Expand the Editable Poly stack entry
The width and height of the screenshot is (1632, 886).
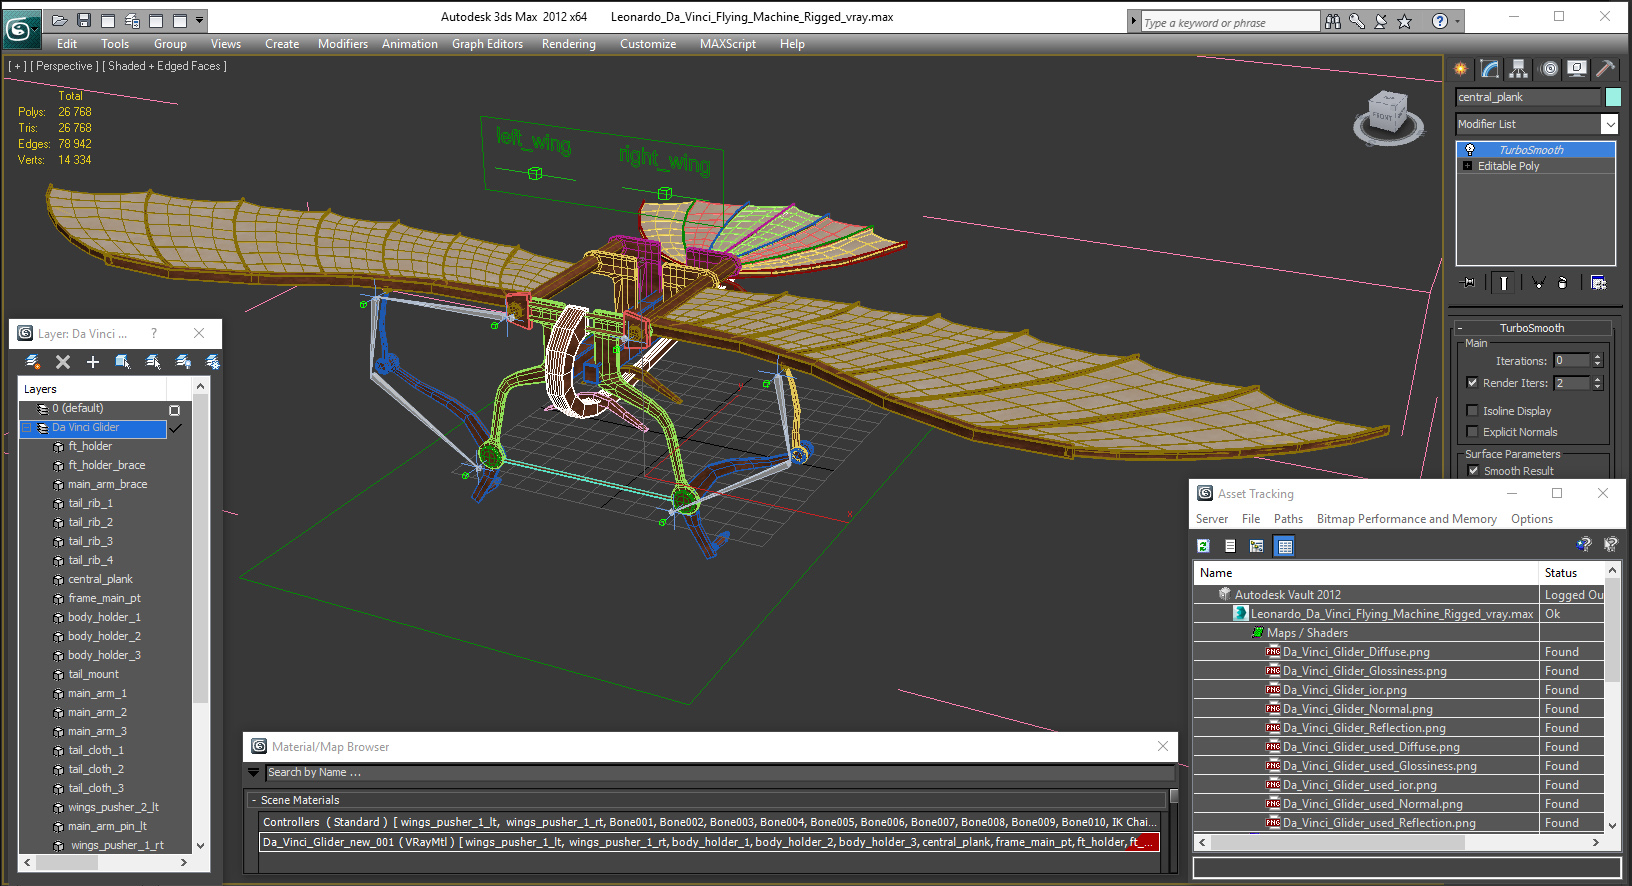click(1467, 166)
